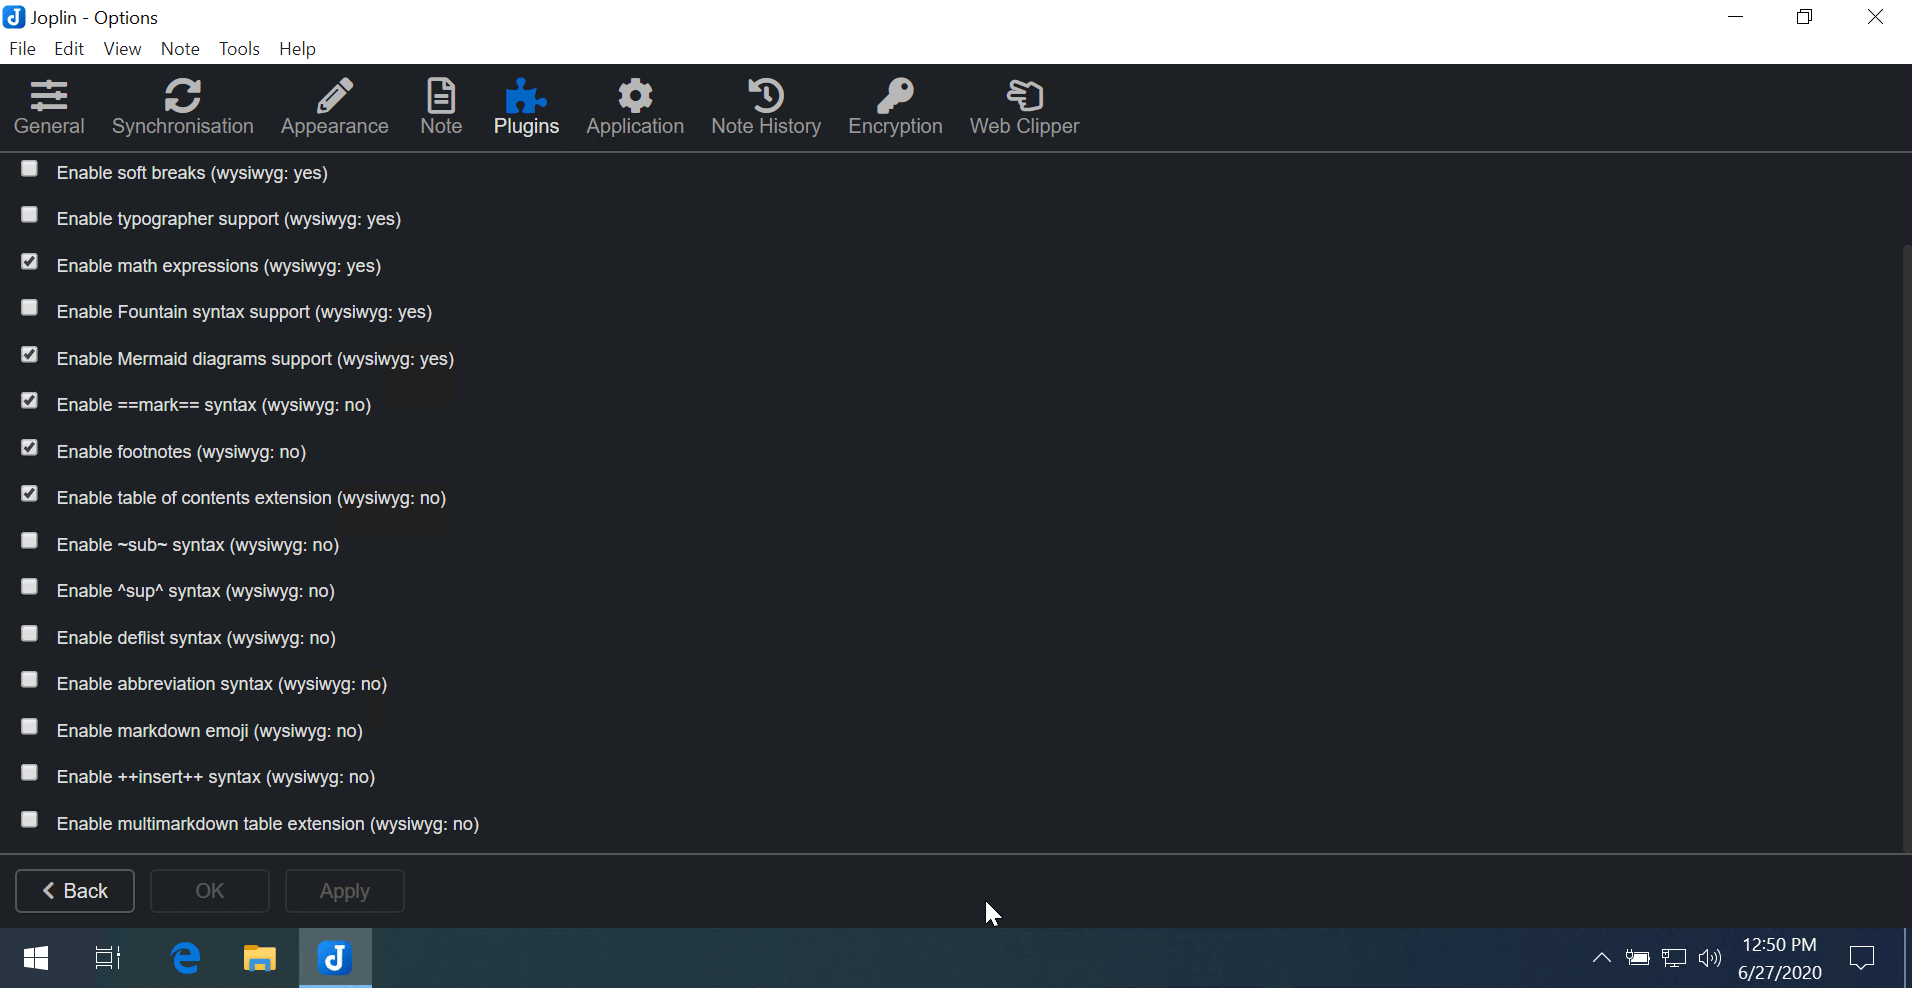
Task: Click the Joplin icon on the taskbar
Action: point(334,957)
